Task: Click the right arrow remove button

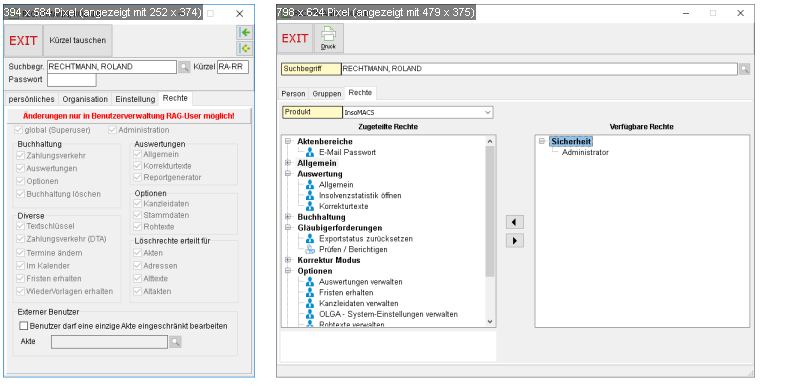Action: tap(515, 241)
